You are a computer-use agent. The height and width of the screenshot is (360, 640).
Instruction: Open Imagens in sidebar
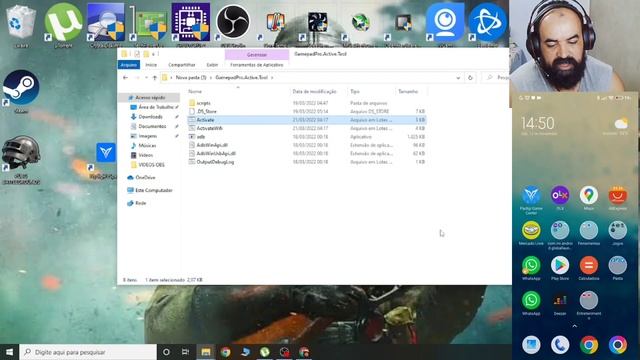click(x=147, y=136)
